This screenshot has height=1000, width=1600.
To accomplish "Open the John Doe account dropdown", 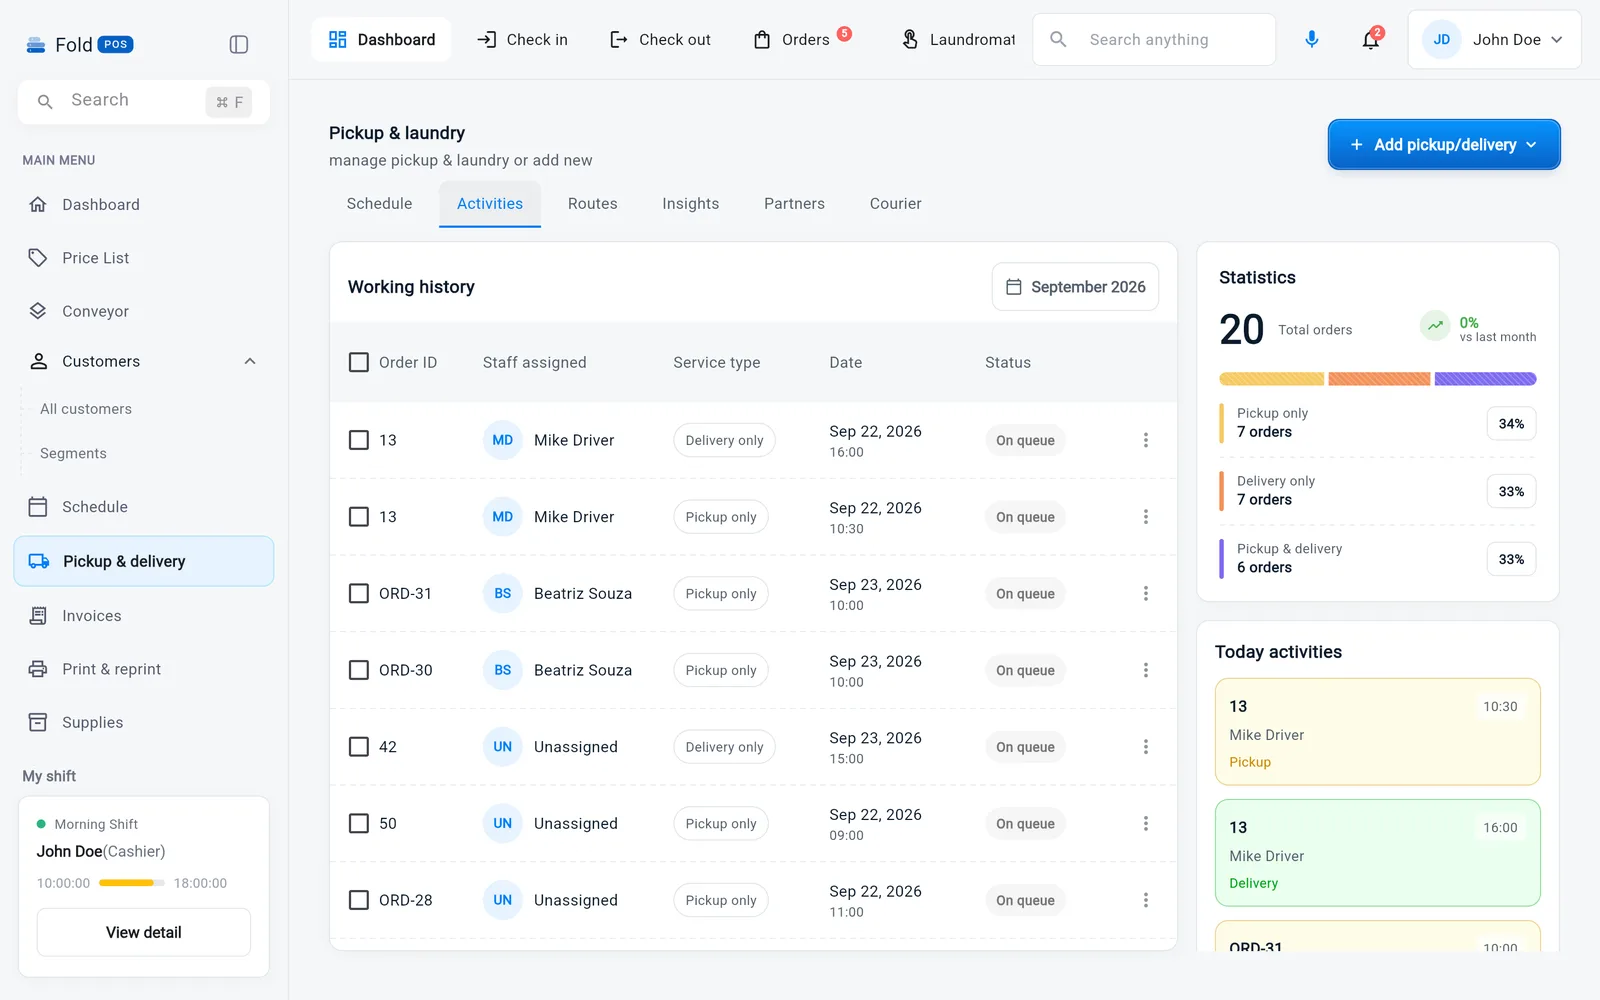I will coord(1494,40).
